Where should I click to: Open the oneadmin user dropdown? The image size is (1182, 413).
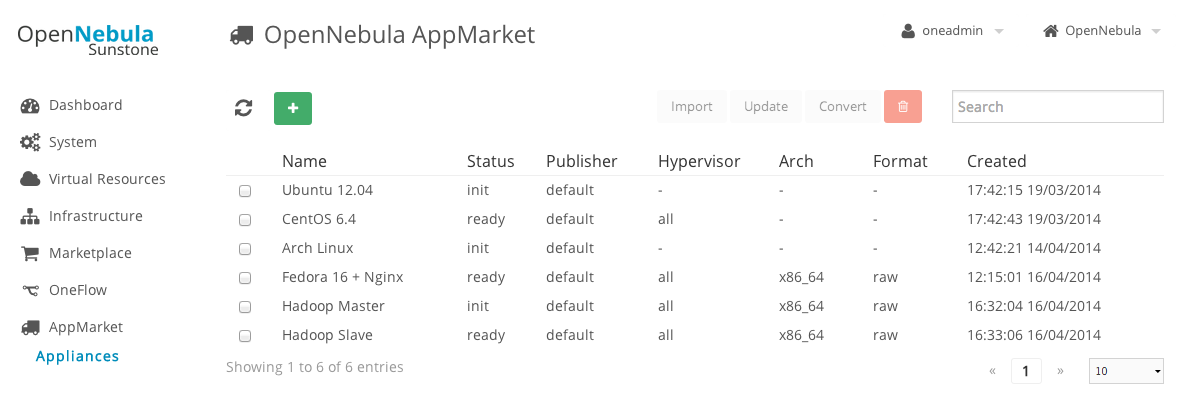[952, 32]
